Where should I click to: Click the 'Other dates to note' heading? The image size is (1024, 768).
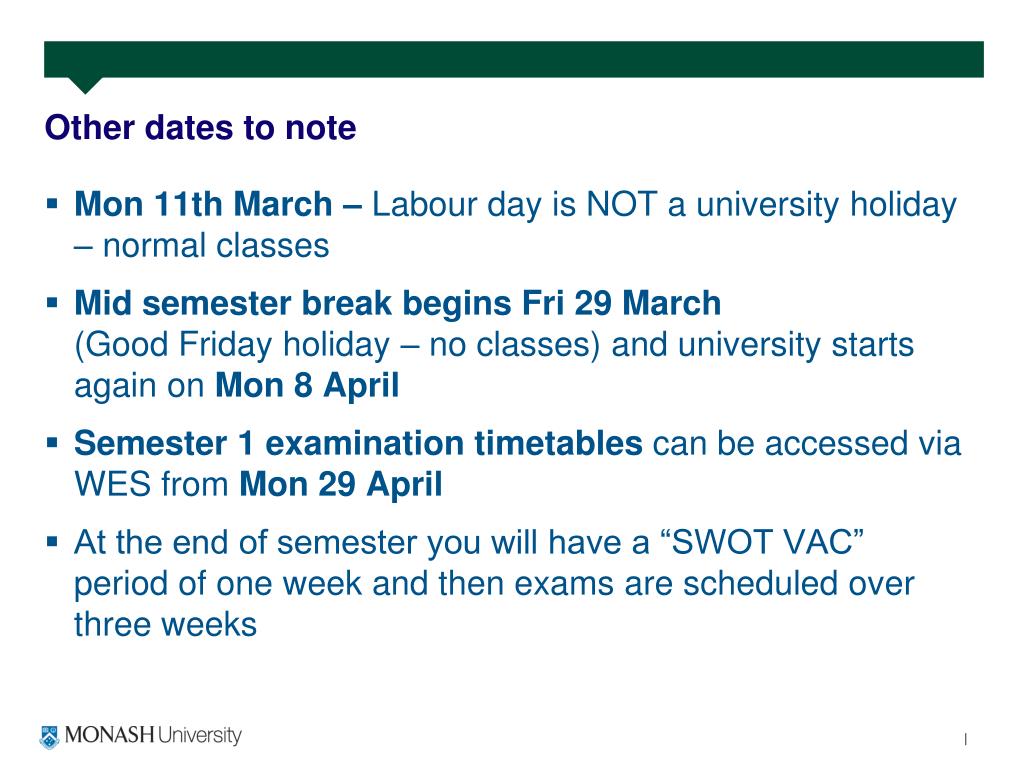[200, 127]
